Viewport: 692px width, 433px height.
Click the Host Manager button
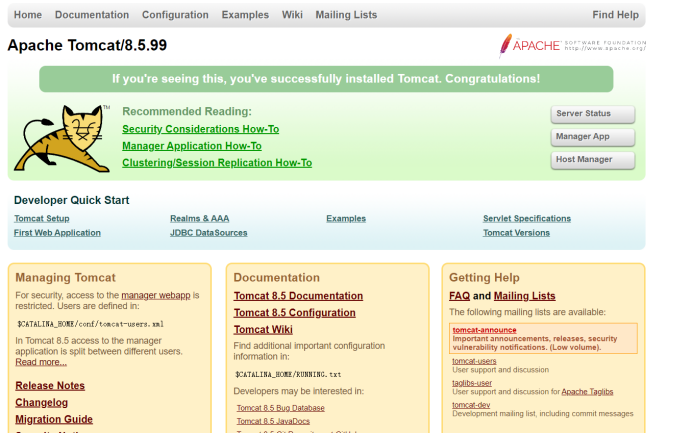click(593, 160)
